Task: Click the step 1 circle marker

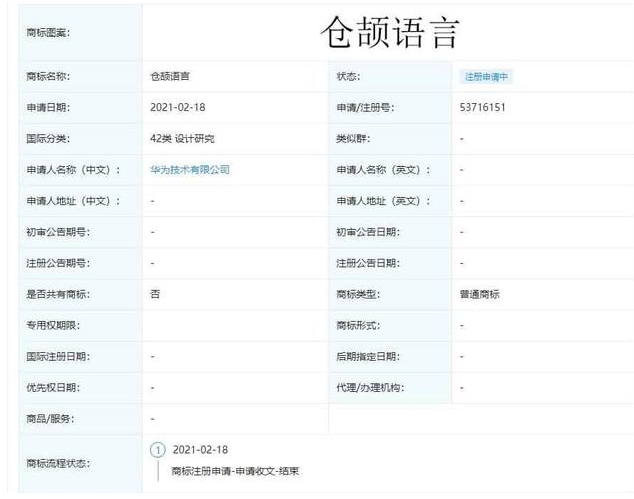Action: click(158, 450)
